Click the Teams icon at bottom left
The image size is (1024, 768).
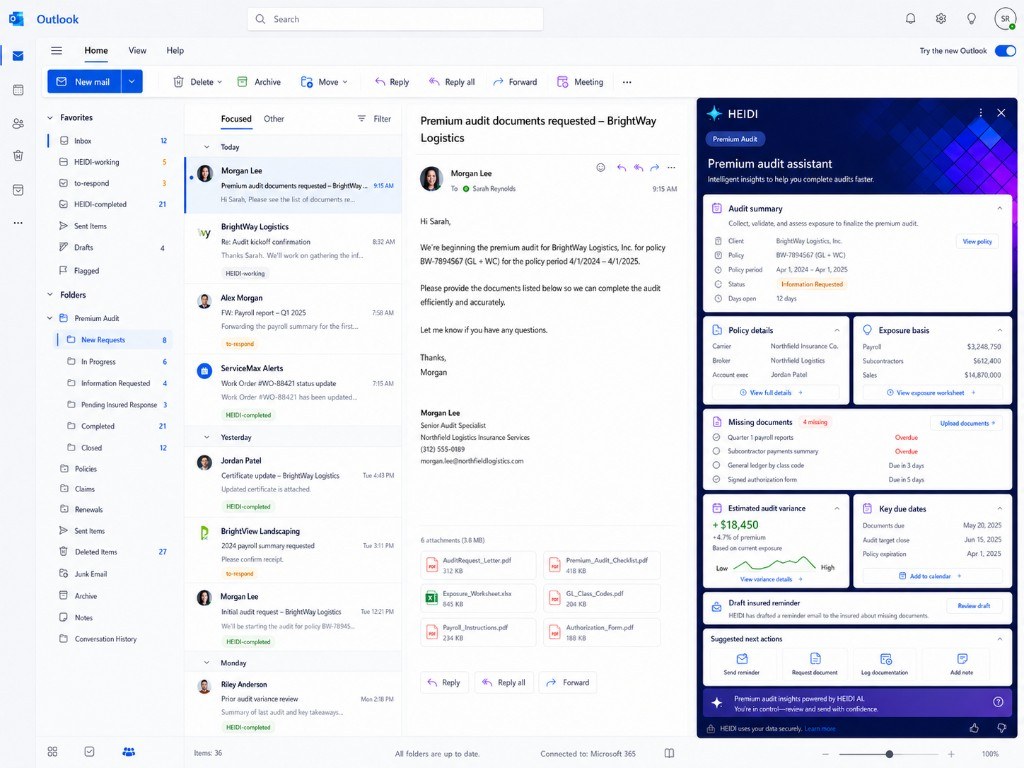[x=129, y=752]
